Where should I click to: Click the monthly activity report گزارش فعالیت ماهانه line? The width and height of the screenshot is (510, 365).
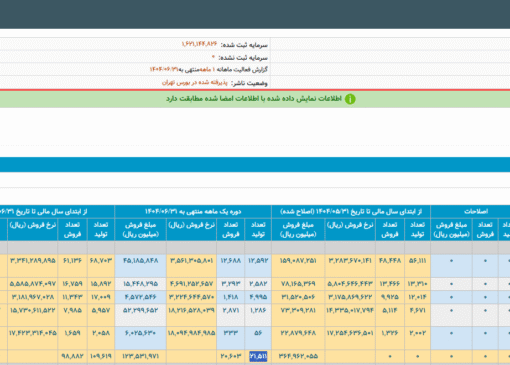click(x=209, y=70)
